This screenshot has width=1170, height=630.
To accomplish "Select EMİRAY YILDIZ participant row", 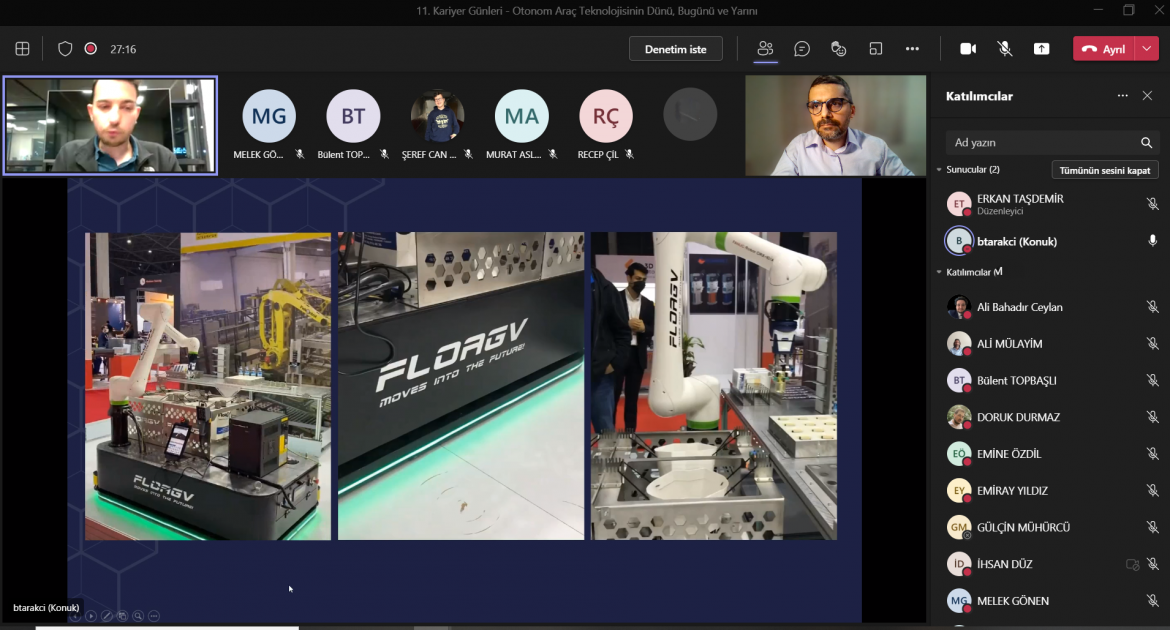I will tap(1051, 490).
